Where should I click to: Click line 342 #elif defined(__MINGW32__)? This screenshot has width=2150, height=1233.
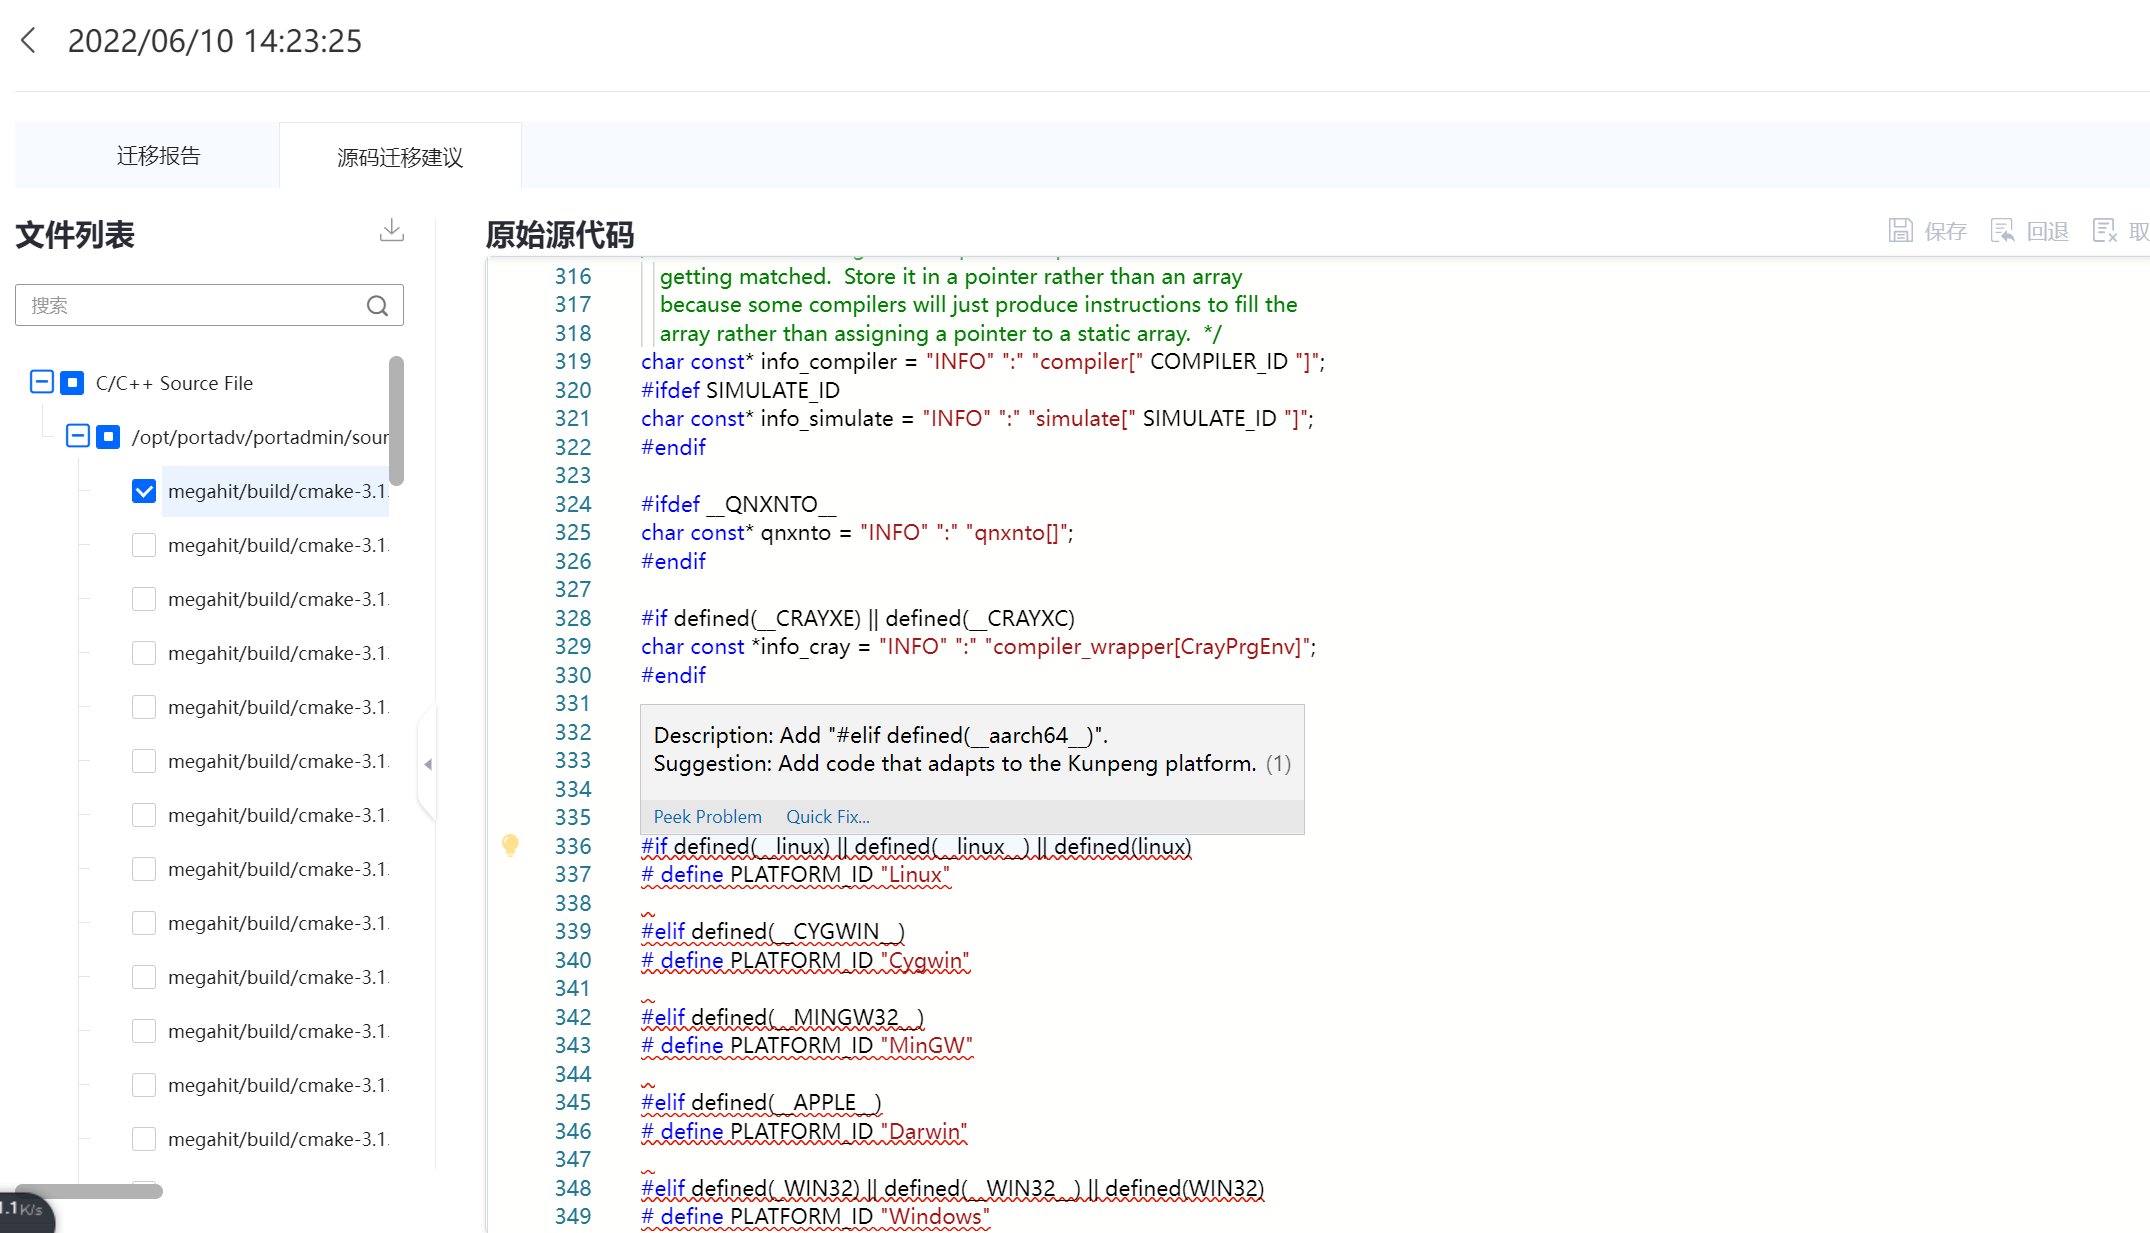tap(782, 1018)
